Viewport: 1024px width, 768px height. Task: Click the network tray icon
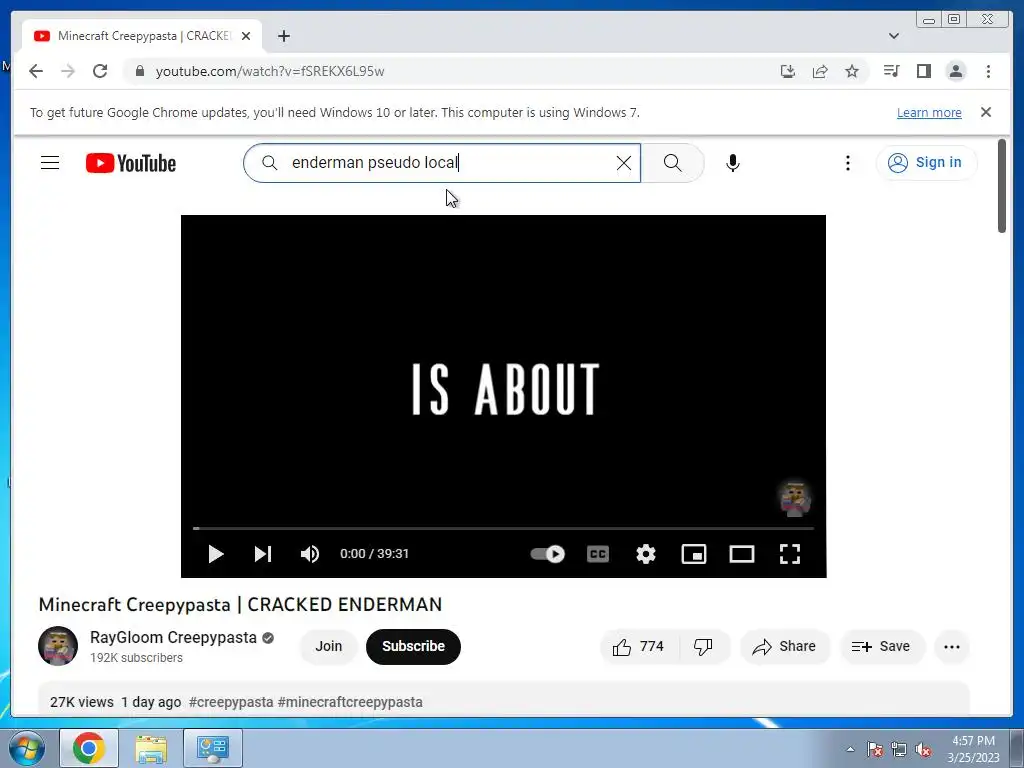pyautogui.click(x=899, y=749)
